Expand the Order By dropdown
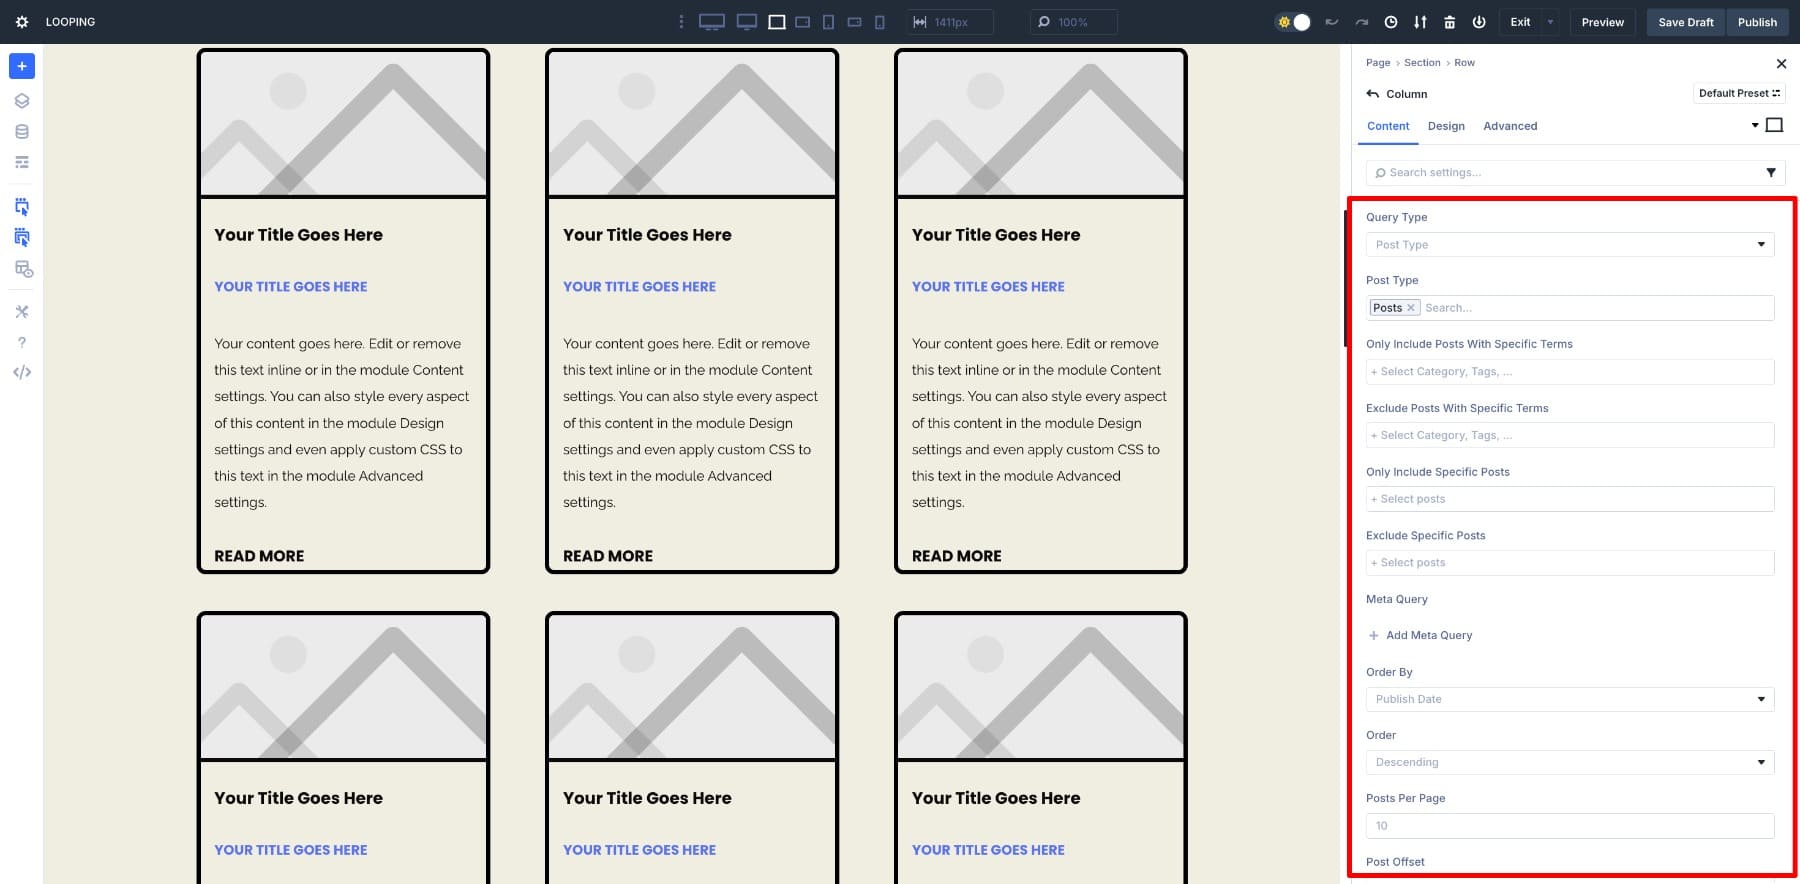 coord(1569,699)
